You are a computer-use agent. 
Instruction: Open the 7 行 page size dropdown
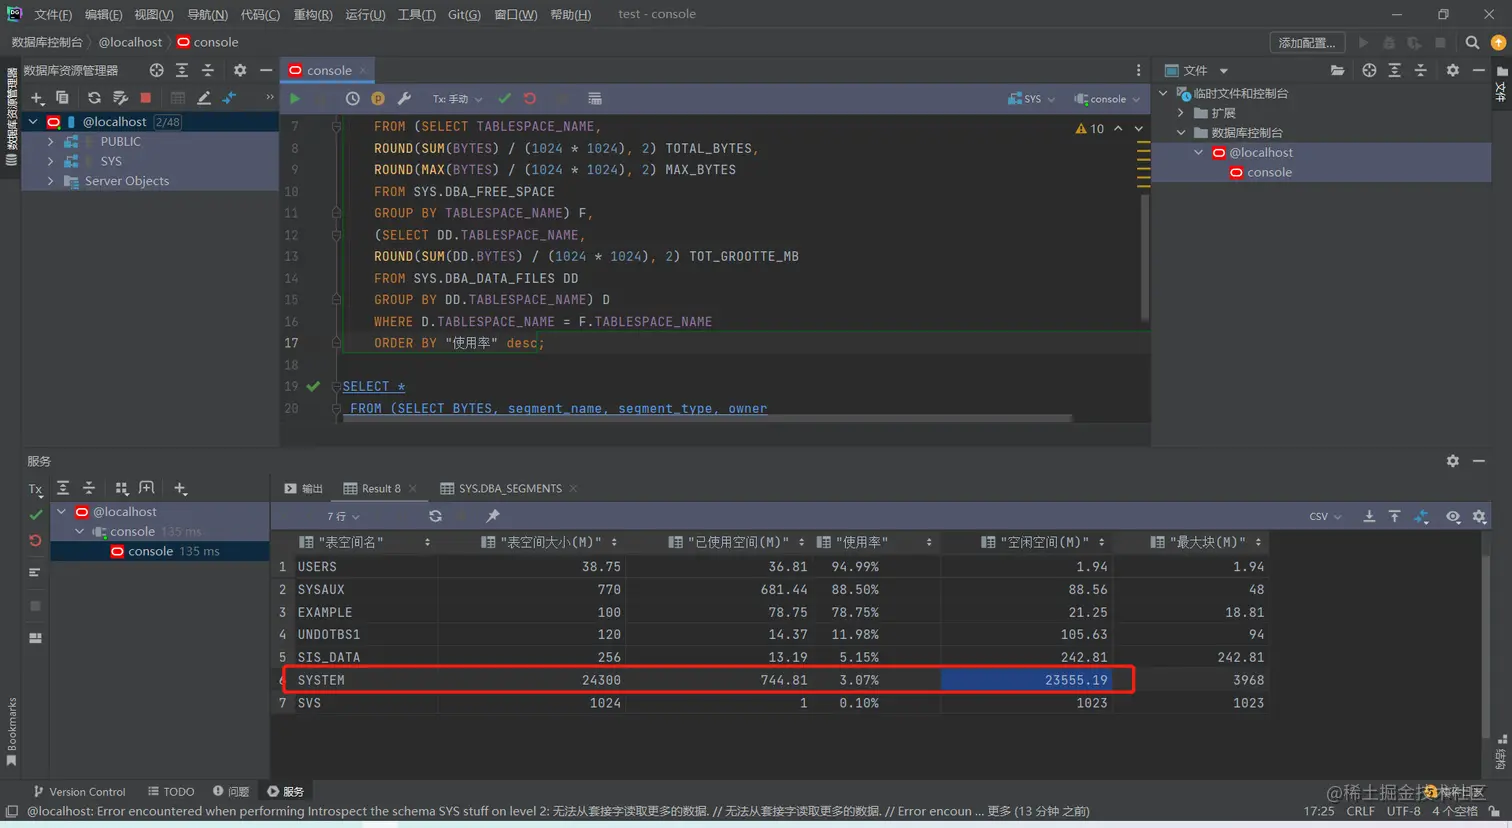(343, 517)
